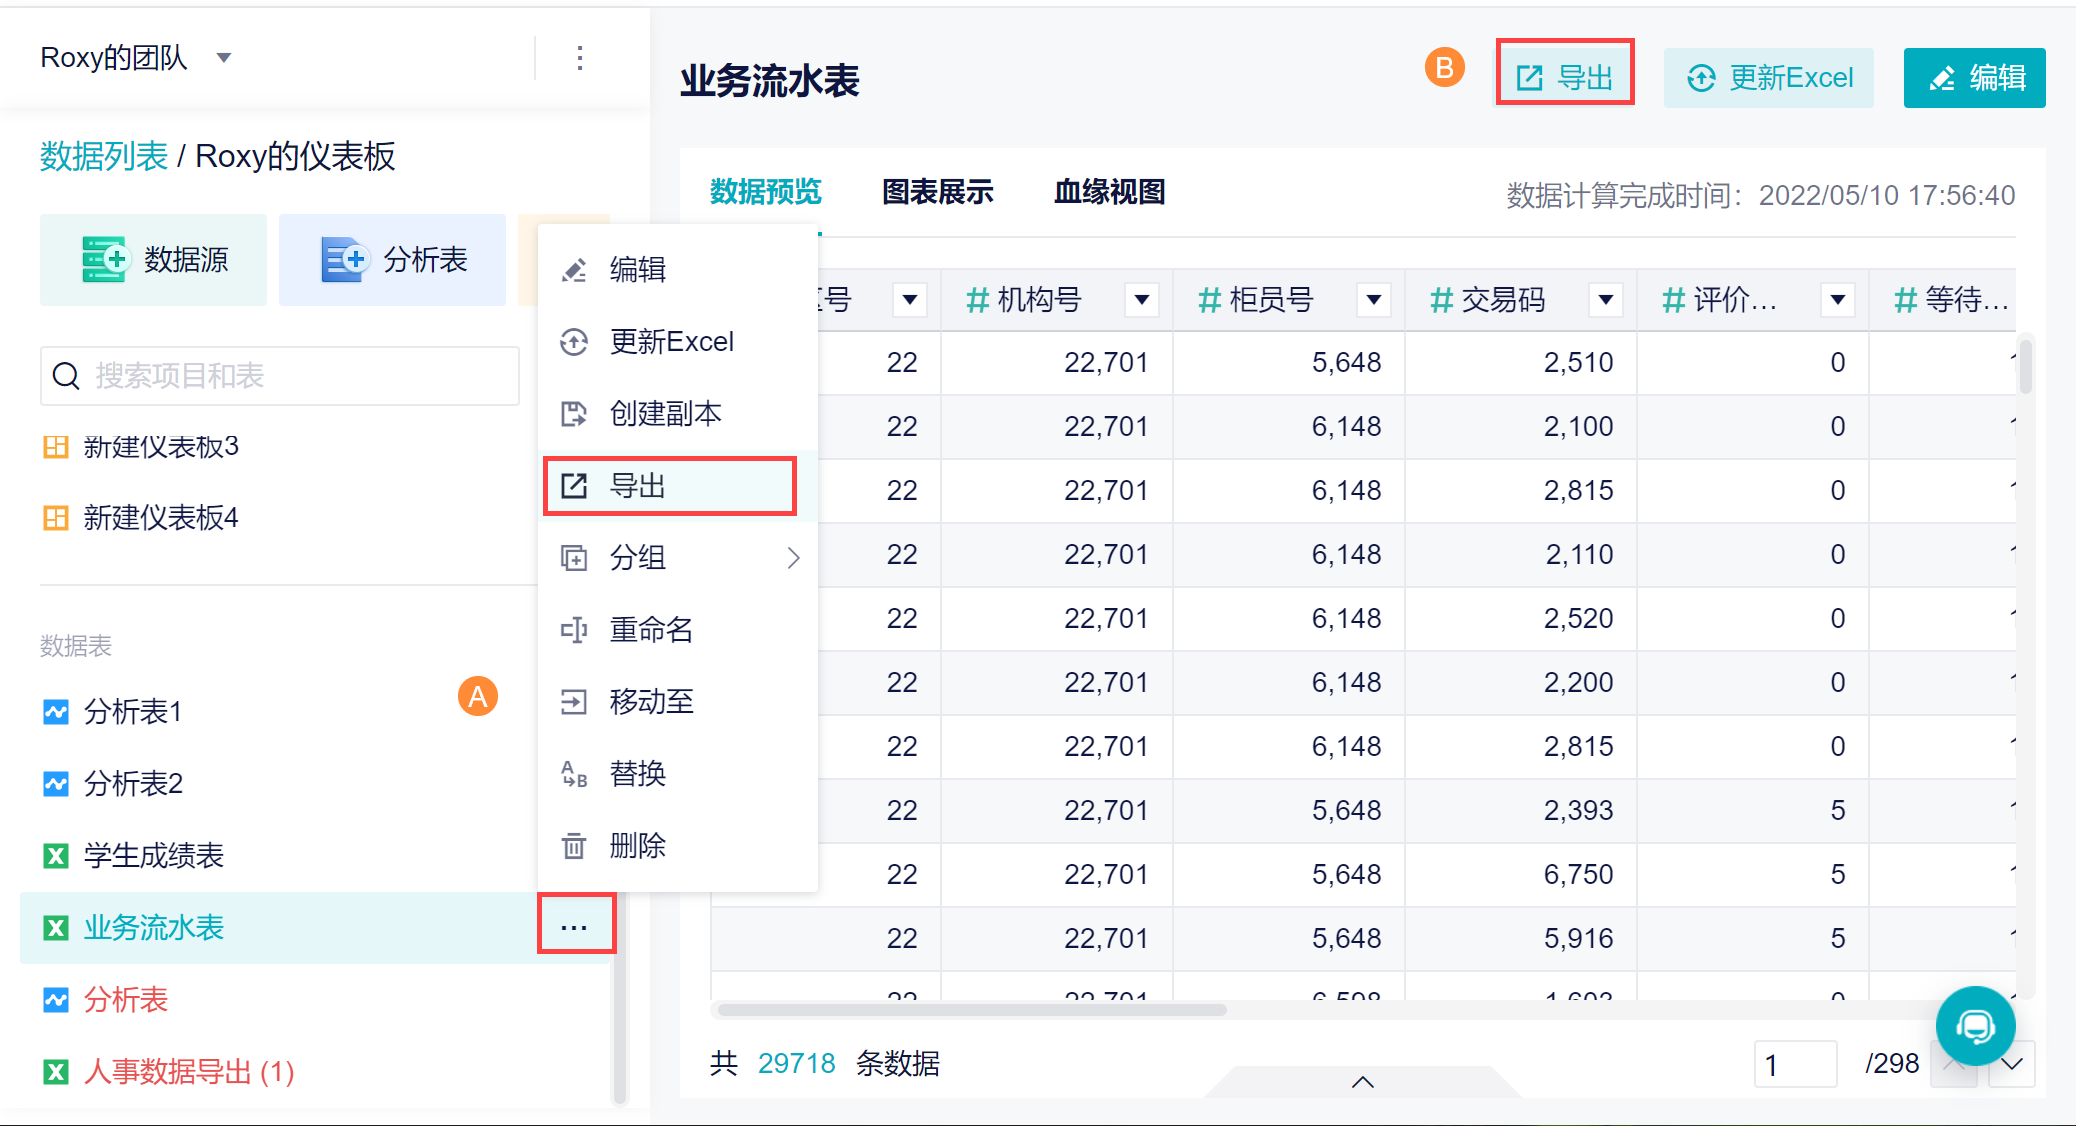Viewport: 2076px width, 1126px height.
Task: Click 导出 in the context menu
Action: click(638, 486)
